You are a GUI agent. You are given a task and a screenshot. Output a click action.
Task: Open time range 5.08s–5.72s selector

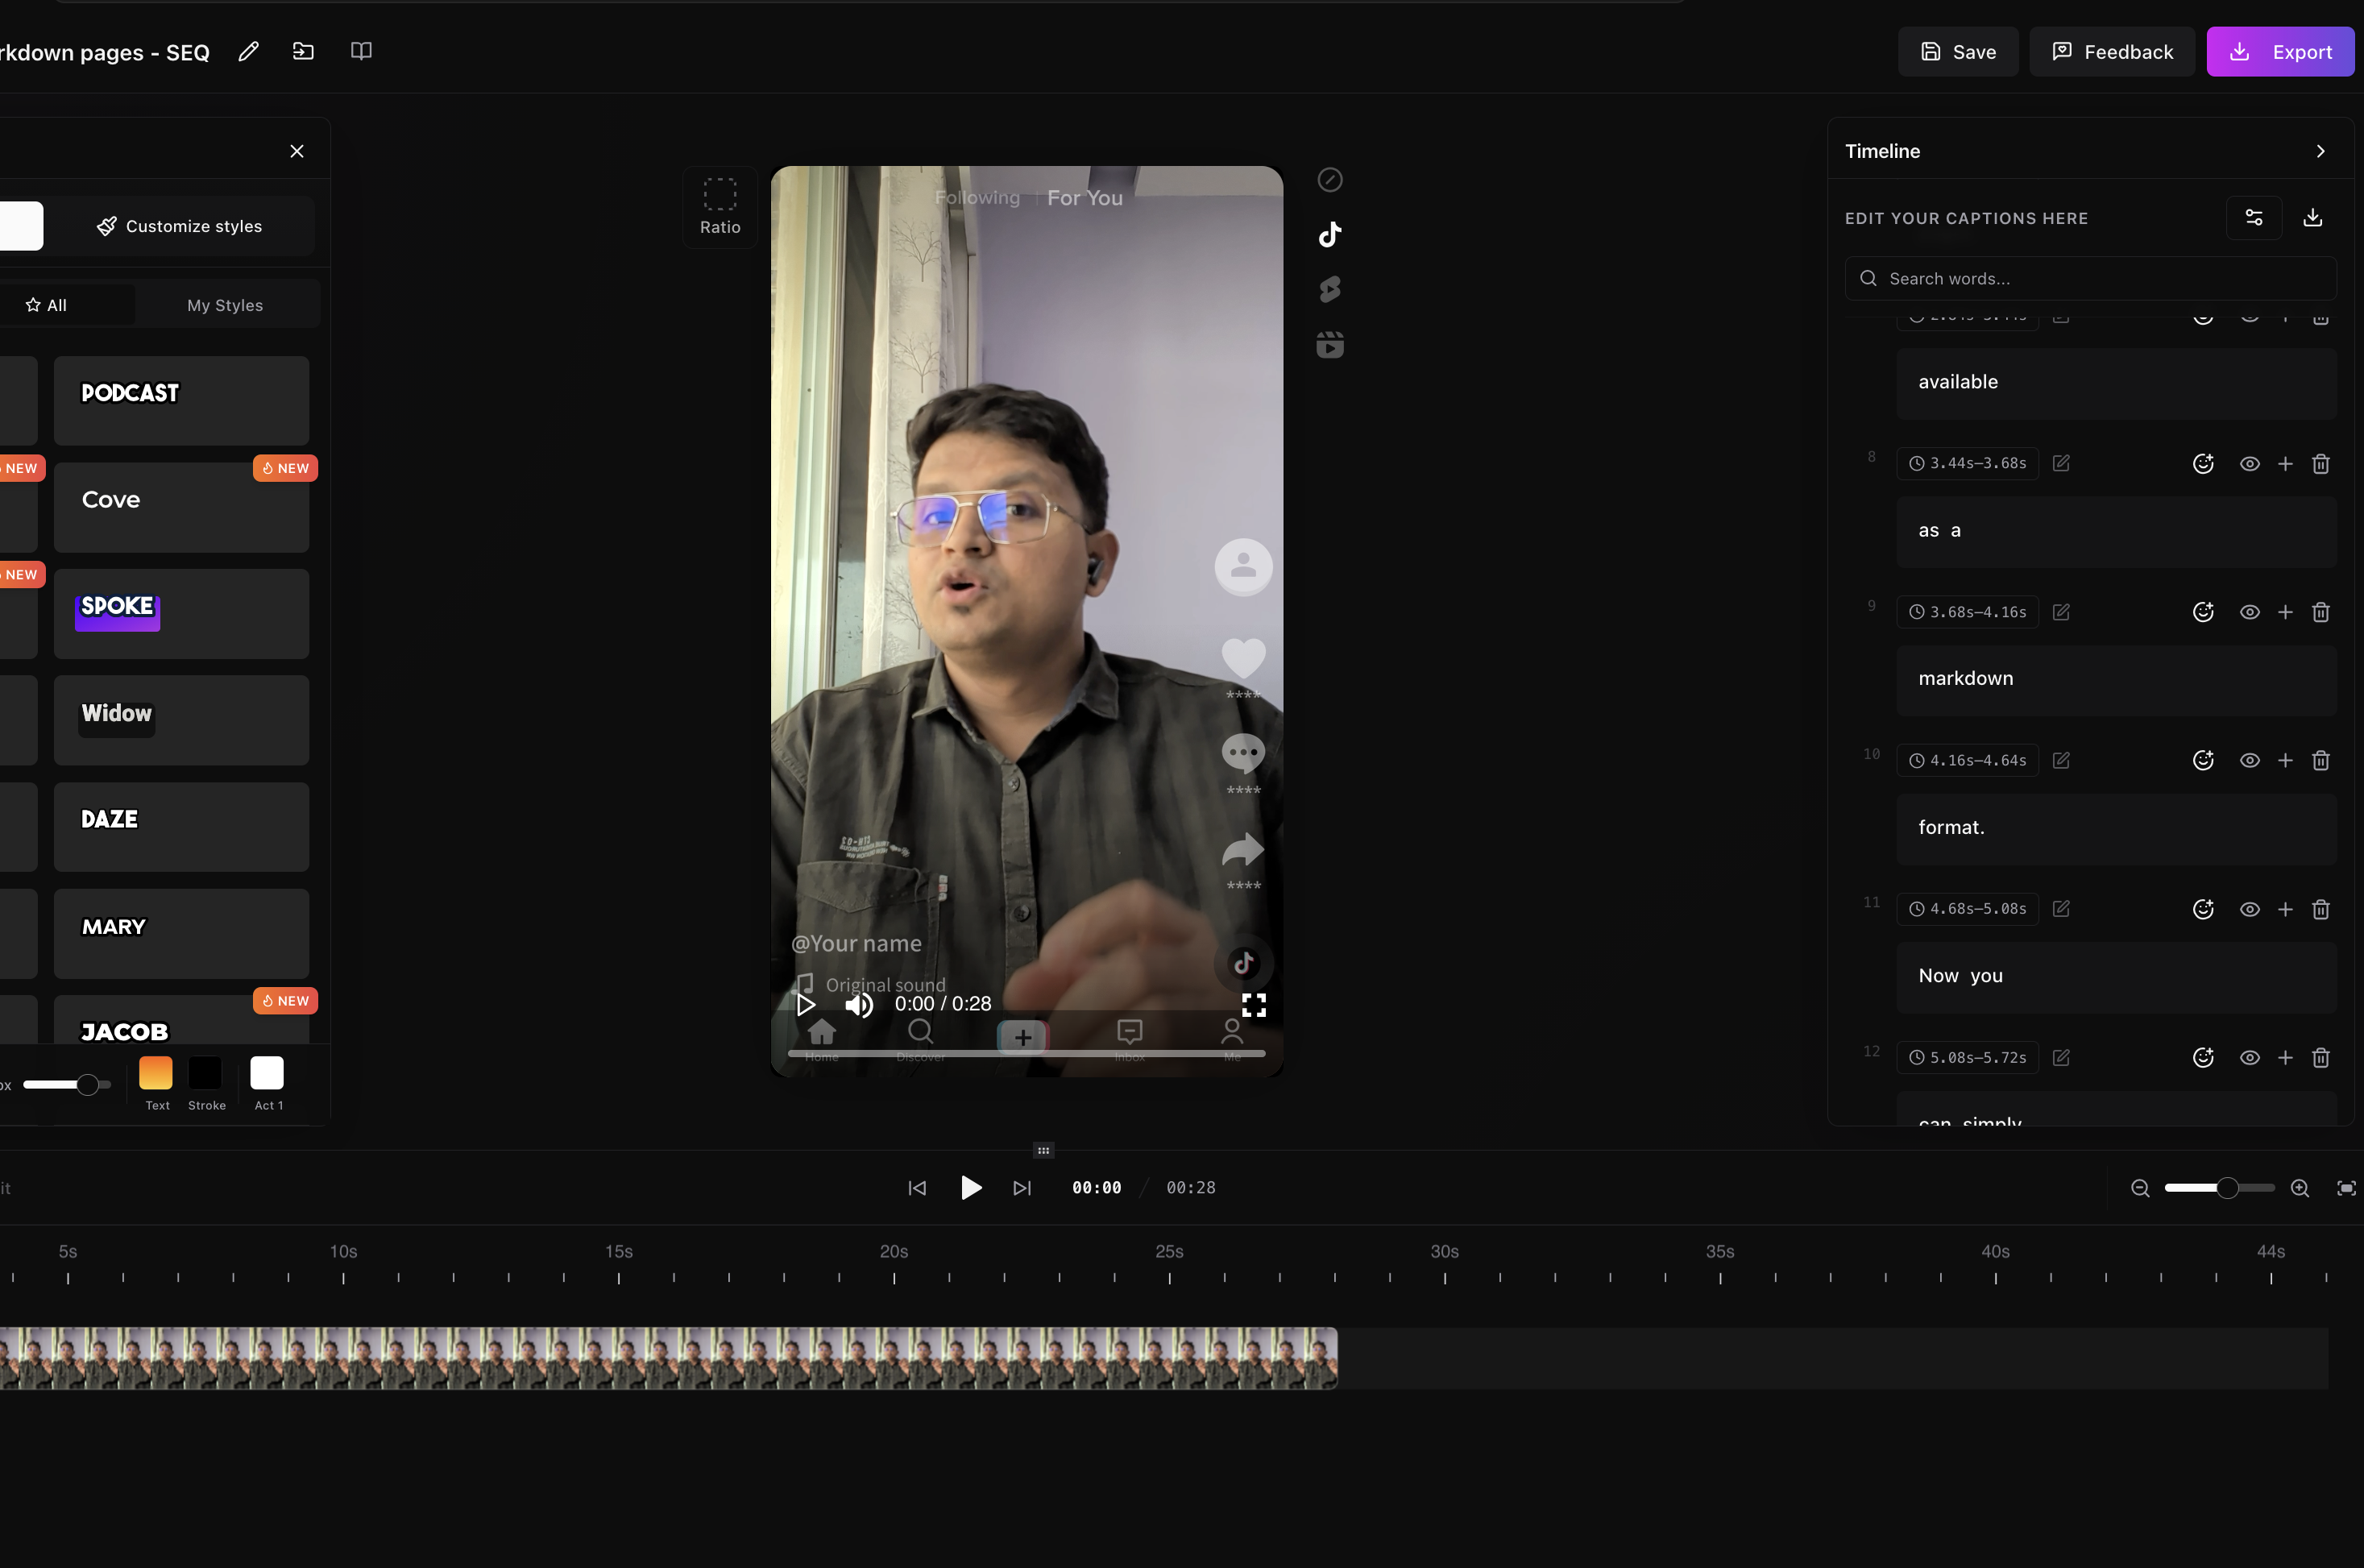pos(1967,1058)
